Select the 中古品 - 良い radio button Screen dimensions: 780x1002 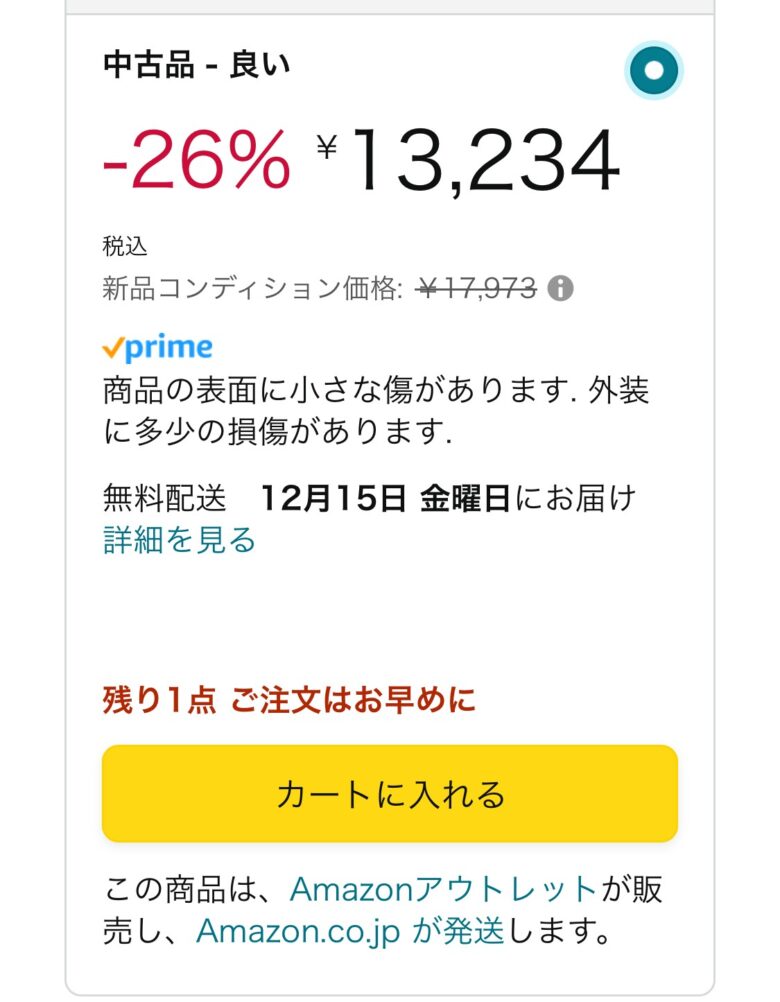tap(654, 71)
